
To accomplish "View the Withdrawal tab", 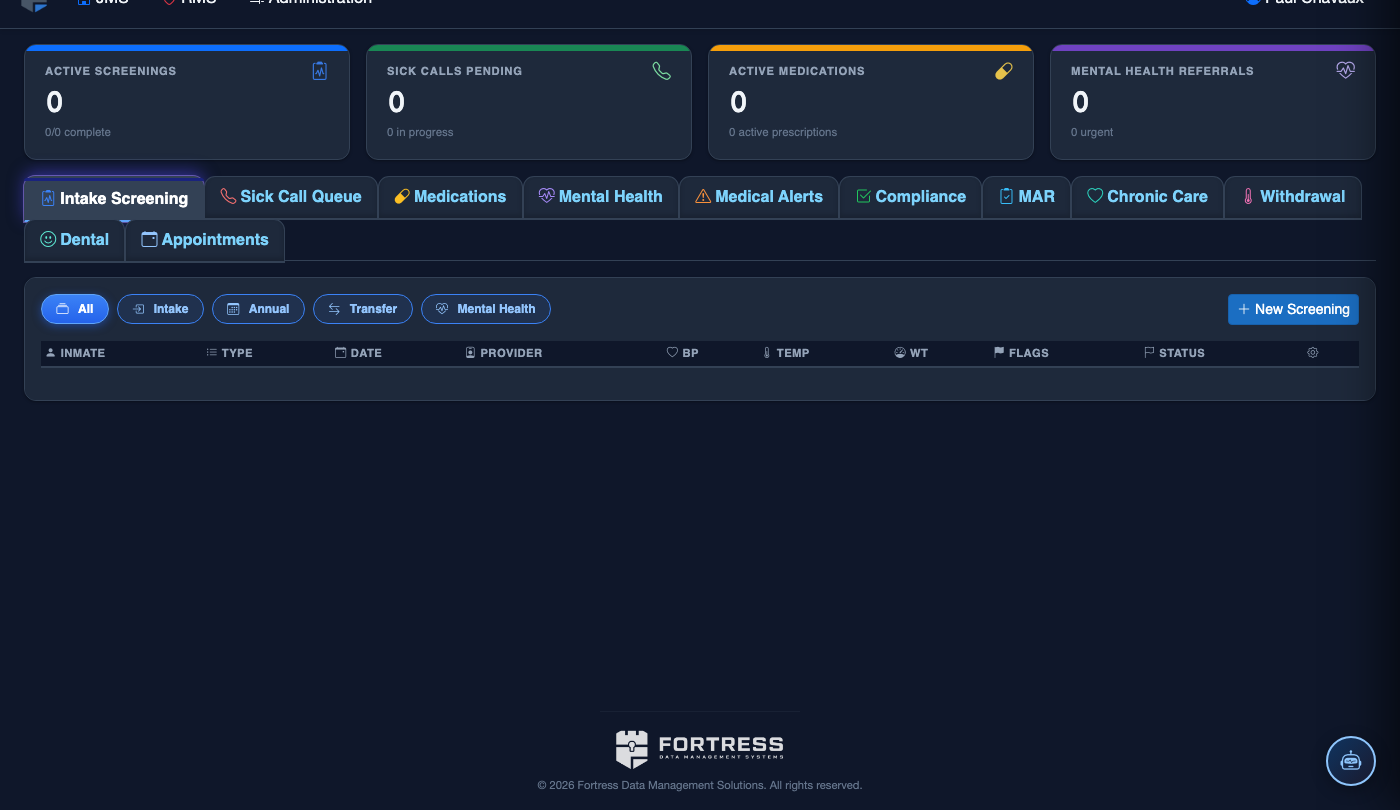I will [x=1293, y=197].
